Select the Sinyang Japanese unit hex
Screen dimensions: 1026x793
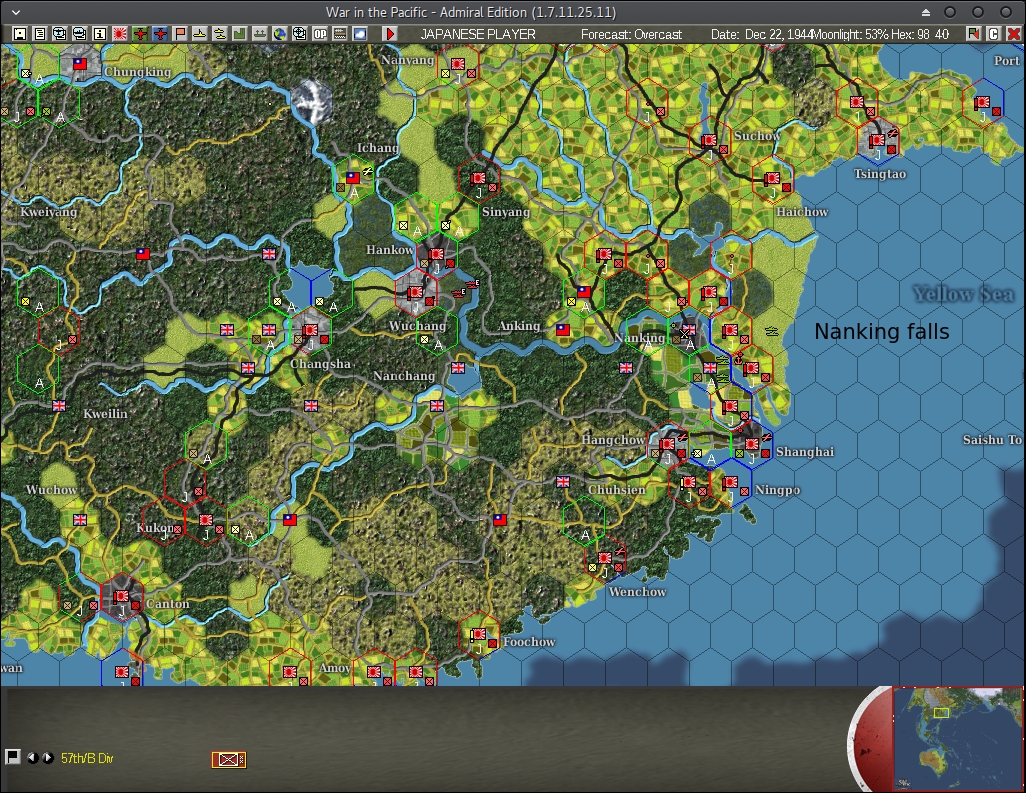[x=478, y=178]
